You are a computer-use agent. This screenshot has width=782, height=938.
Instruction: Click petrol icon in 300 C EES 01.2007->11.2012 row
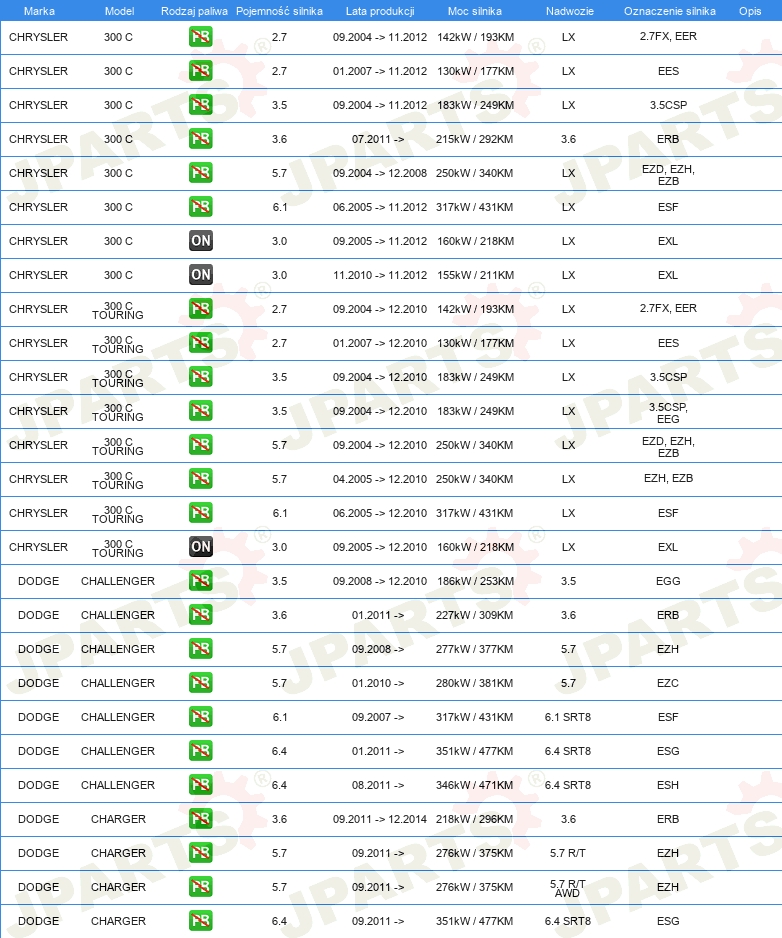(x=200, y=71)
